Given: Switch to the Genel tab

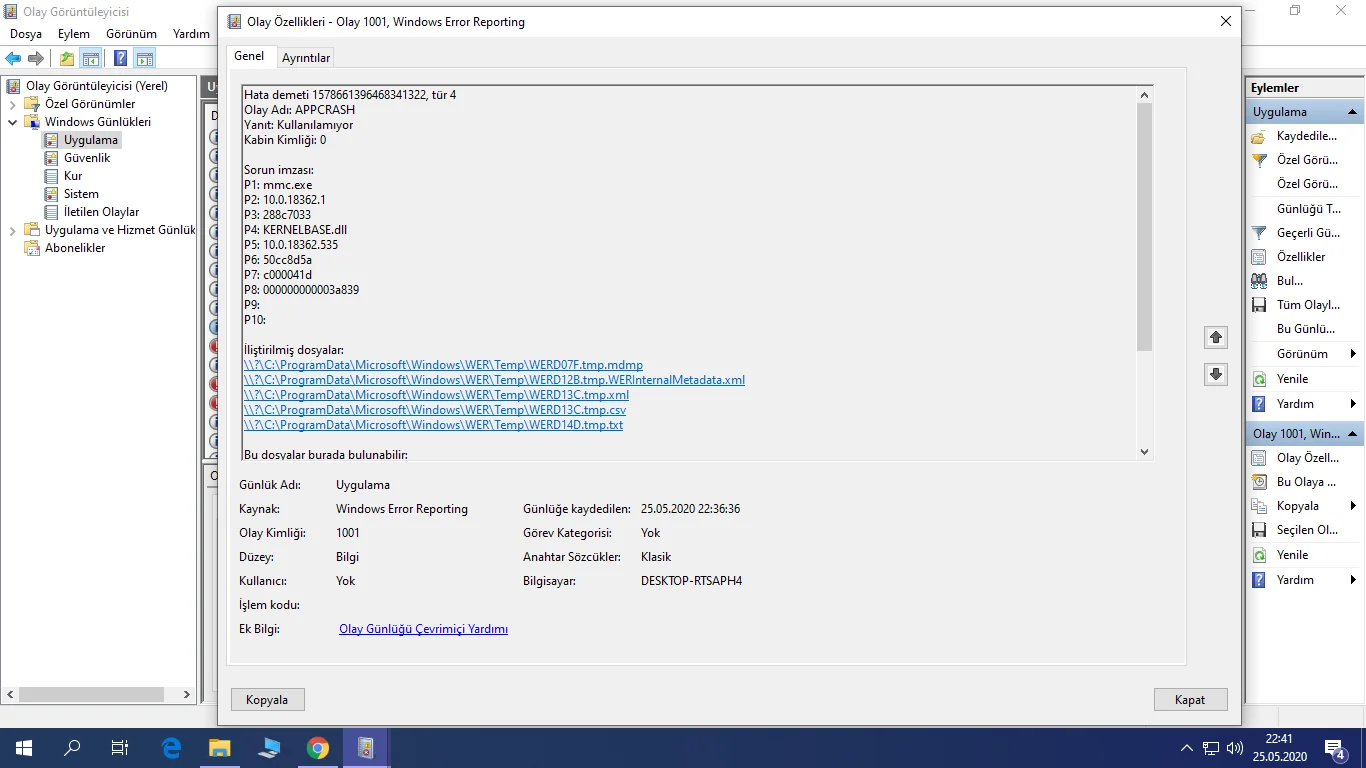Looking at the screenshot, I should [249, 56].
